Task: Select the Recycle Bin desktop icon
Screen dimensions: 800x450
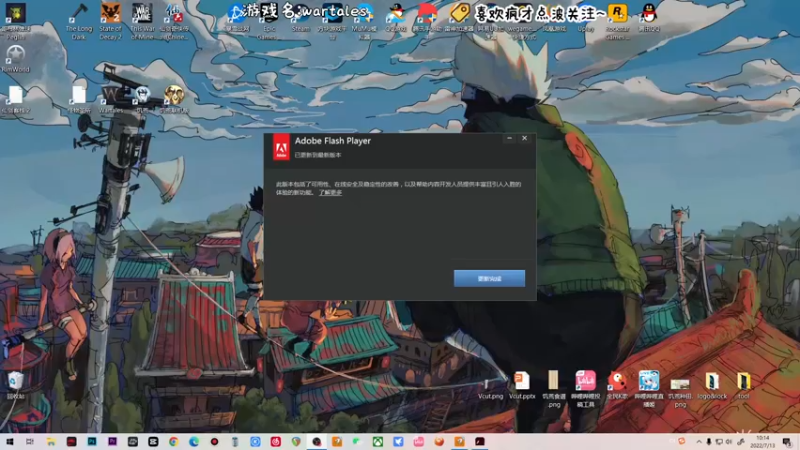Action: point(15,385)
